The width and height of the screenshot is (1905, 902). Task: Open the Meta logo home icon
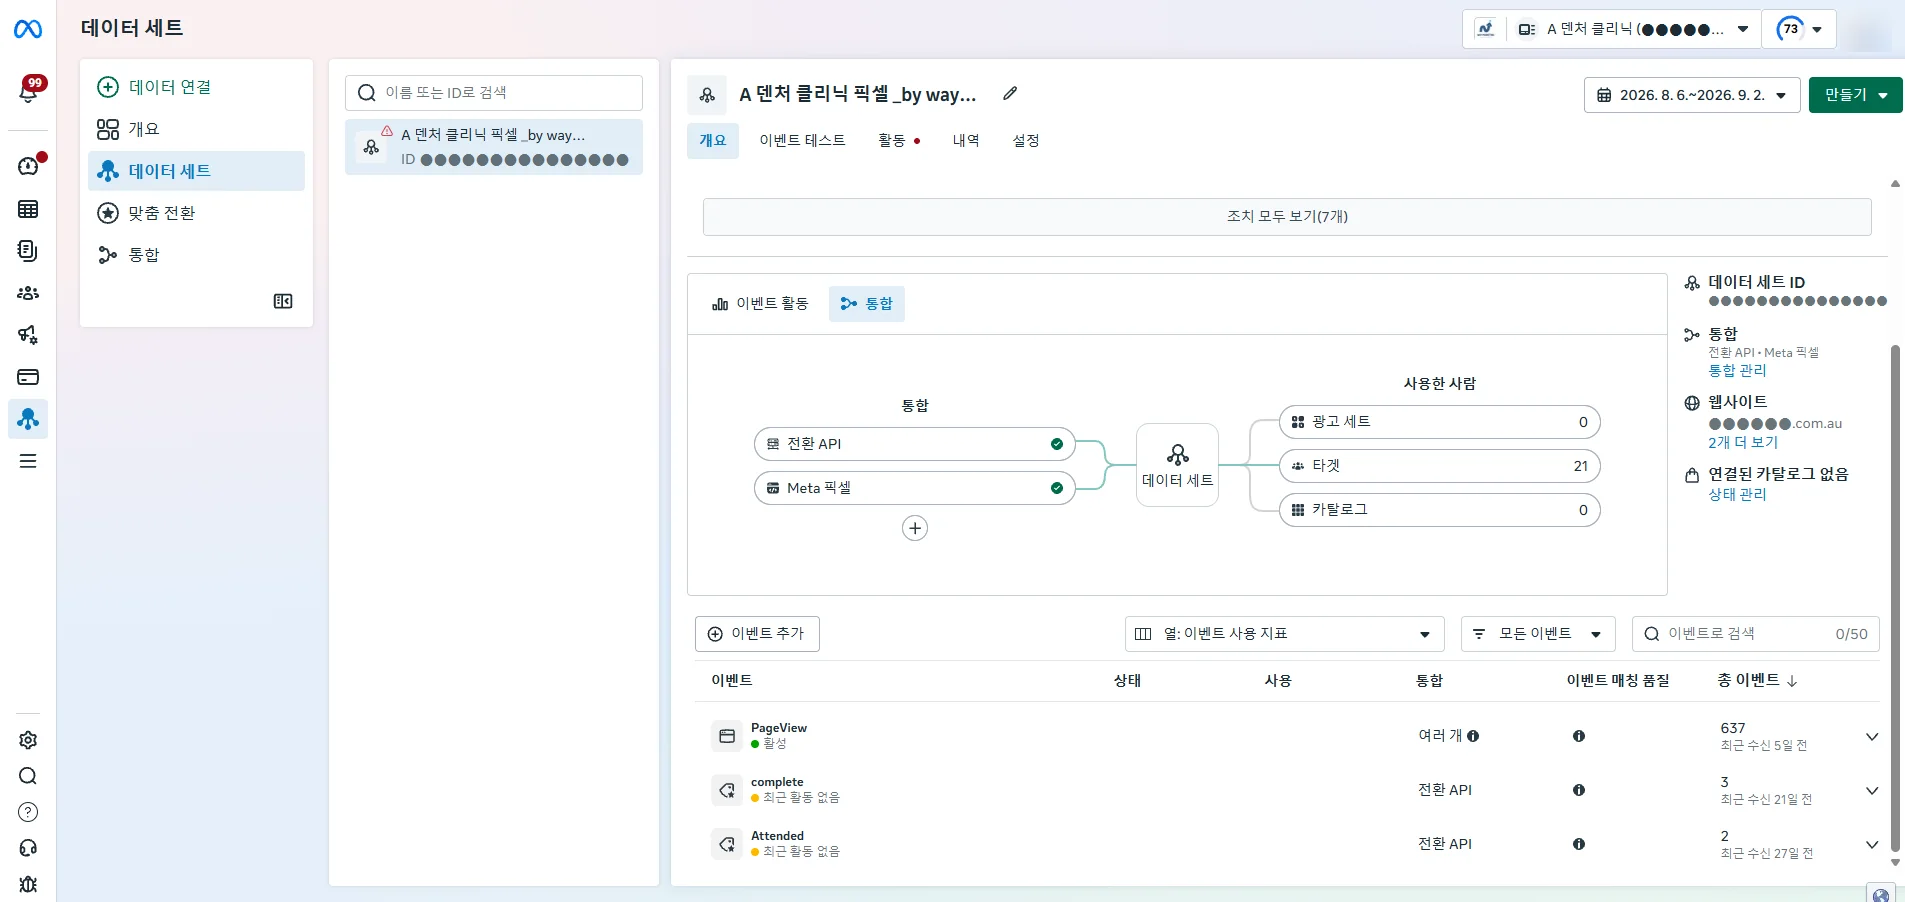coord(28,29)
